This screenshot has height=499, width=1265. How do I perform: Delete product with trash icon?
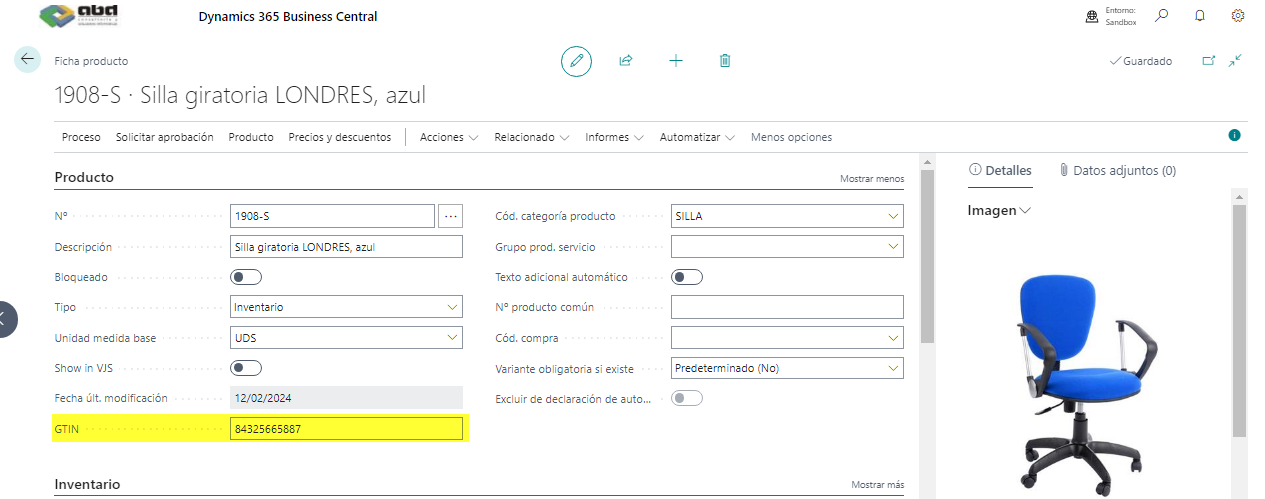tap(725, 61)
